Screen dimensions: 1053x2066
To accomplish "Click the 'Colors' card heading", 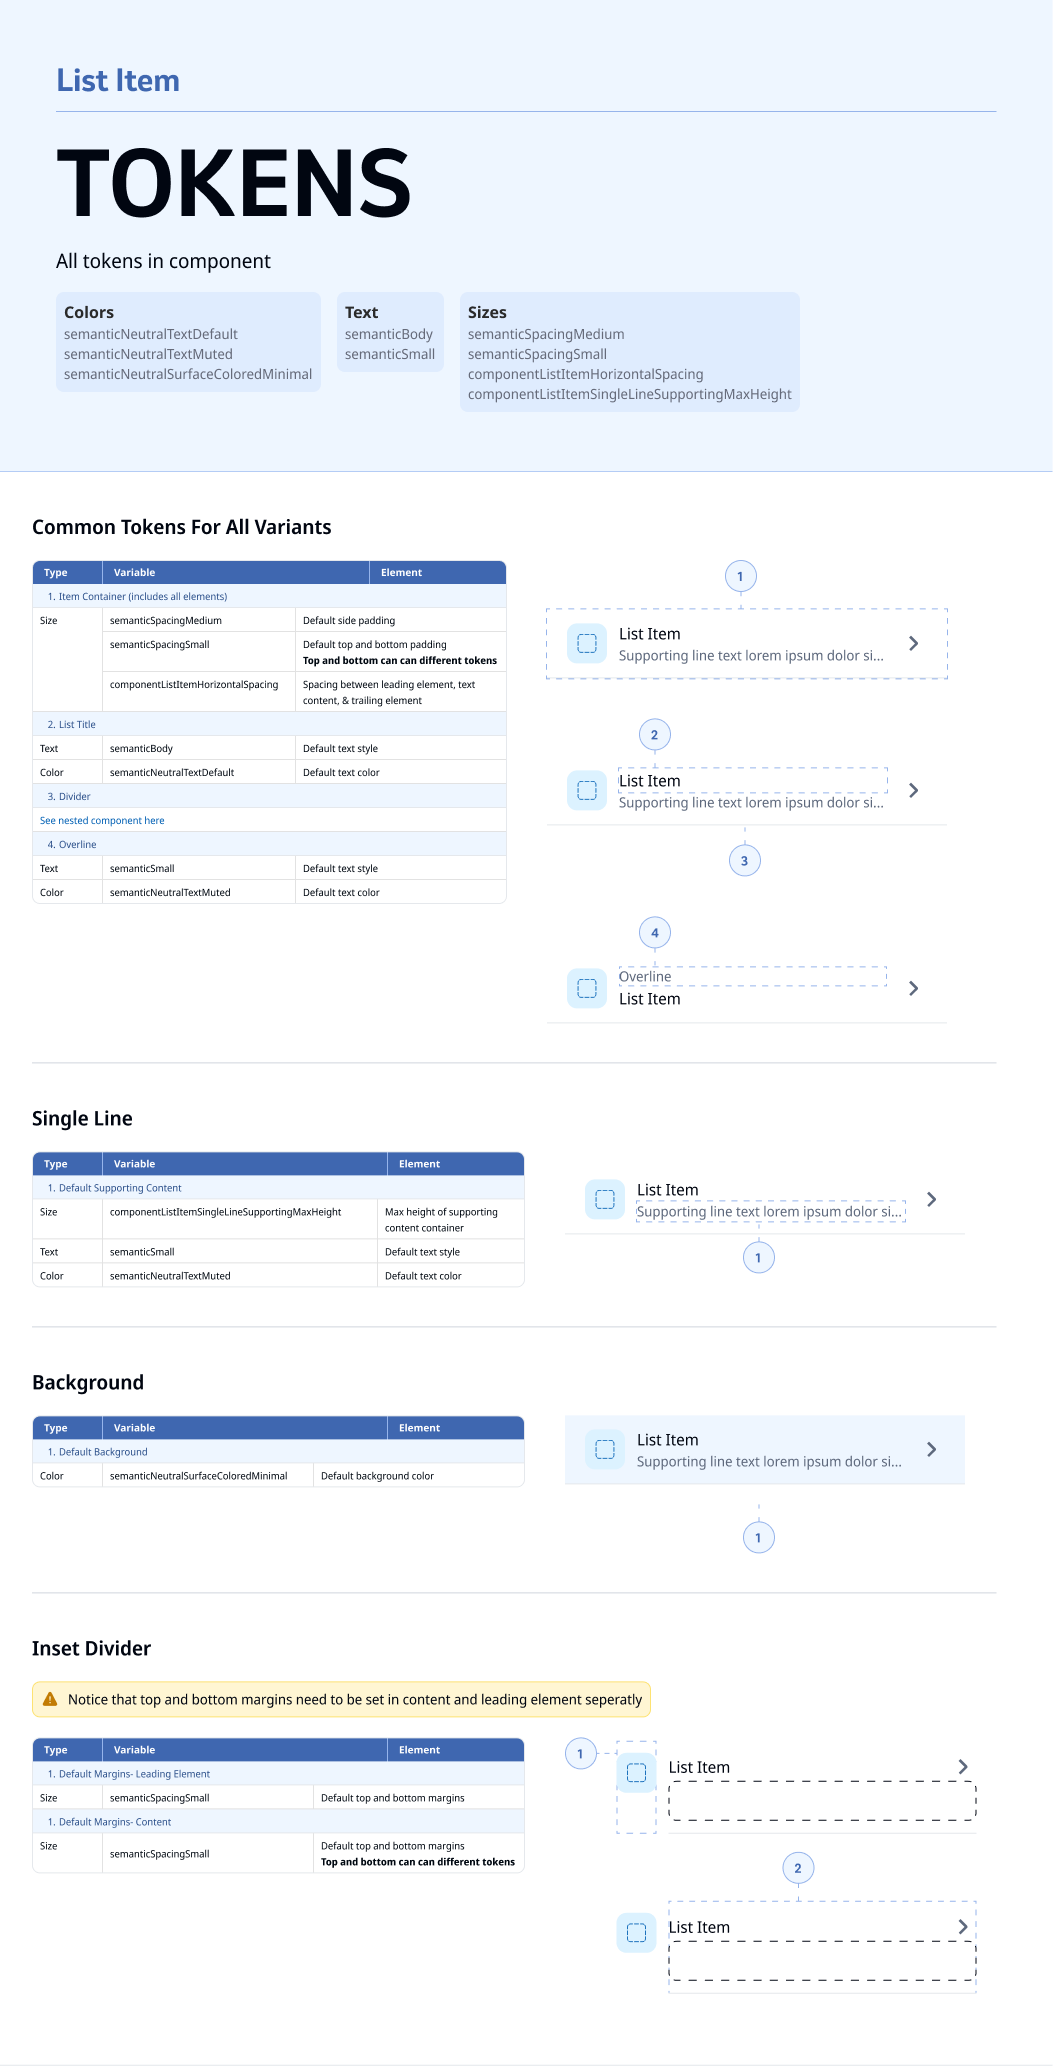I will click(89, 312).
